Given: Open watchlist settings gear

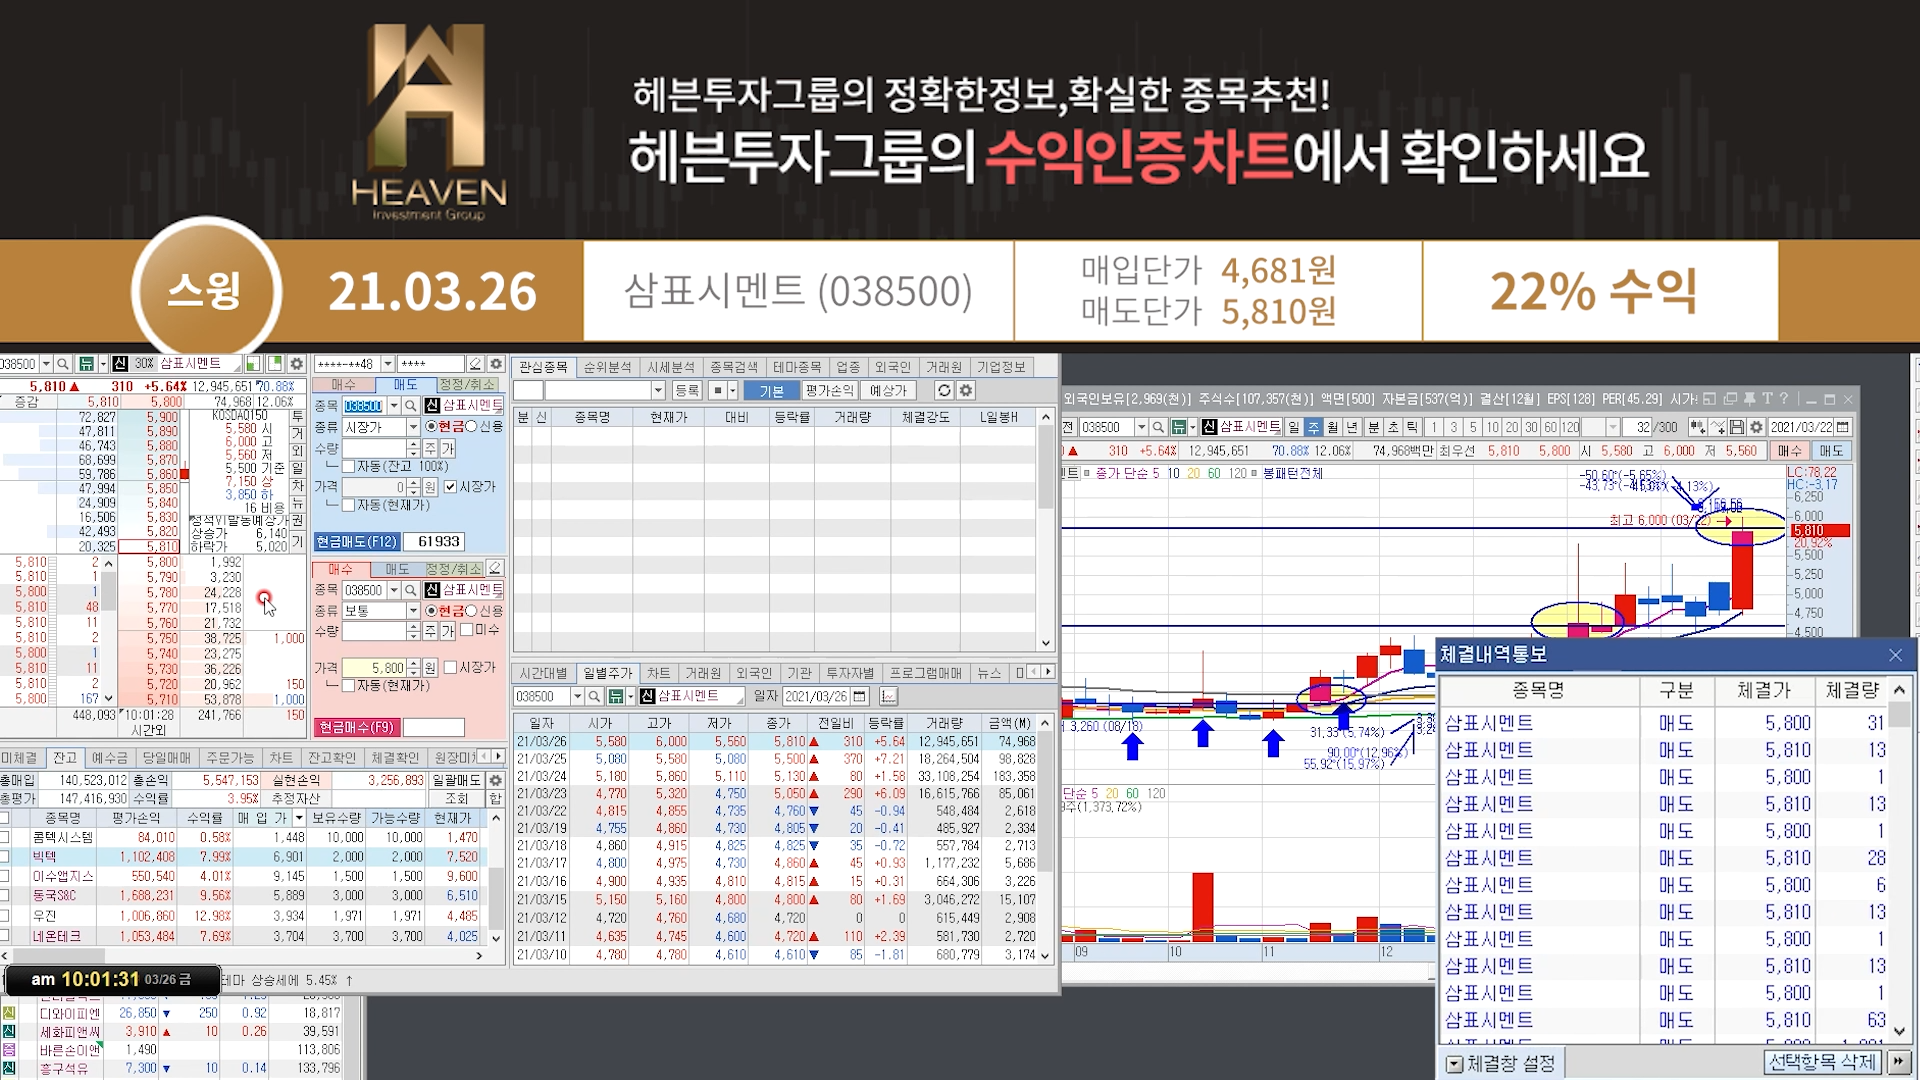Looking at the screenshot, I should pyautogui.click(x=966, y=391).
